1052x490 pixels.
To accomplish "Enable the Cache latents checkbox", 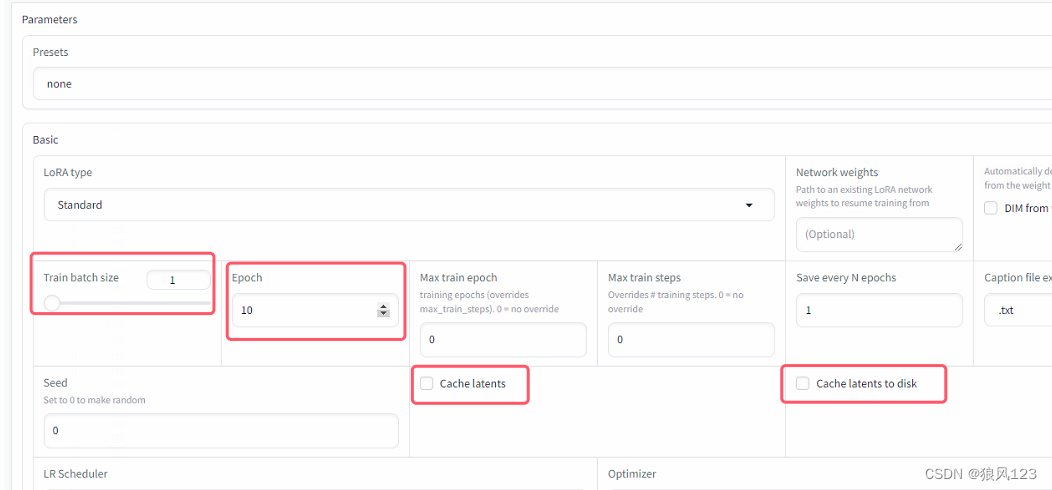I will point(427,383).
